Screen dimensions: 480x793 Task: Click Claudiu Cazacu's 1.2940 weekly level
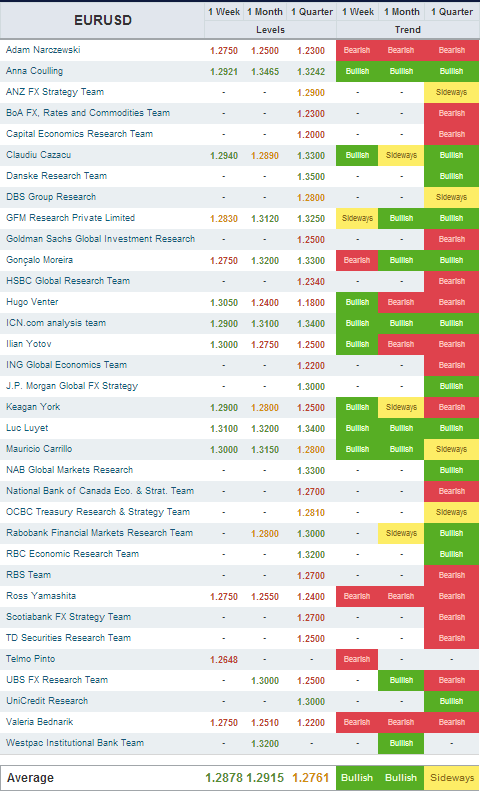(x=224, y=156)
